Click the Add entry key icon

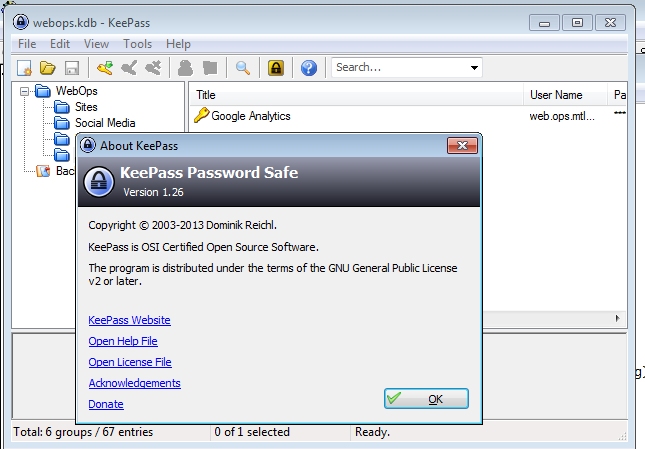click(x=105, y=68)
